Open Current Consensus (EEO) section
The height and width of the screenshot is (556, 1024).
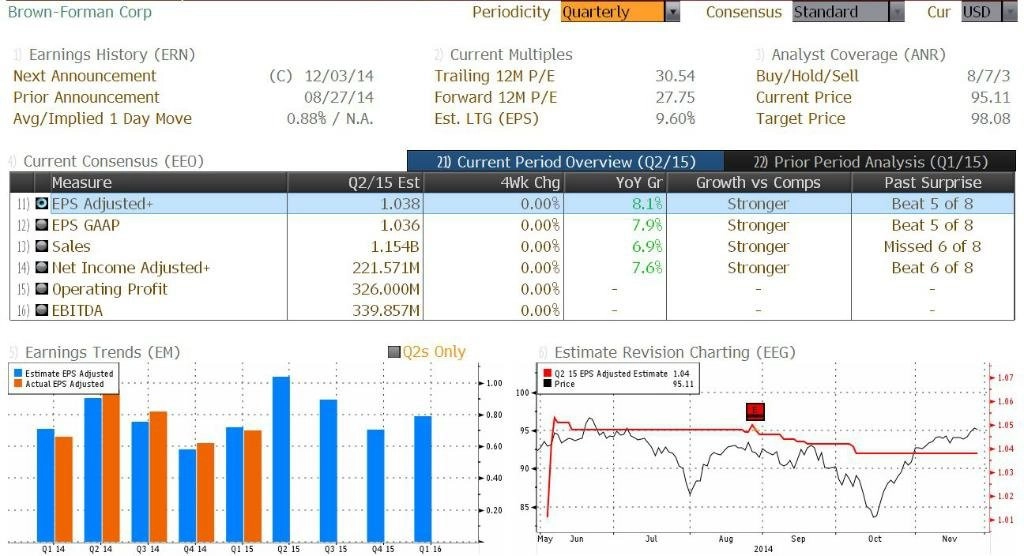tap(114, 161)
